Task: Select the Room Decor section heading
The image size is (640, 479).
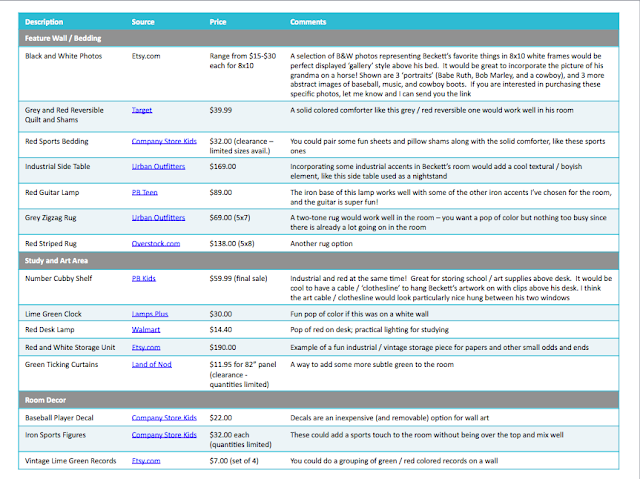Action: 45,400
